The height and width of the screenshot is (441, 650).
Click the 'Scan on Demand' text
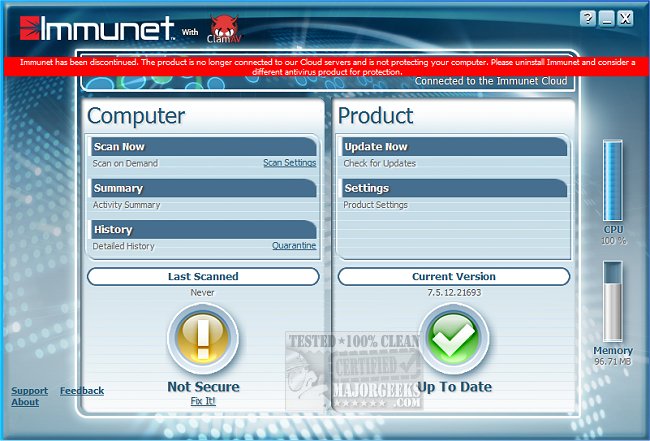[125, 163]
